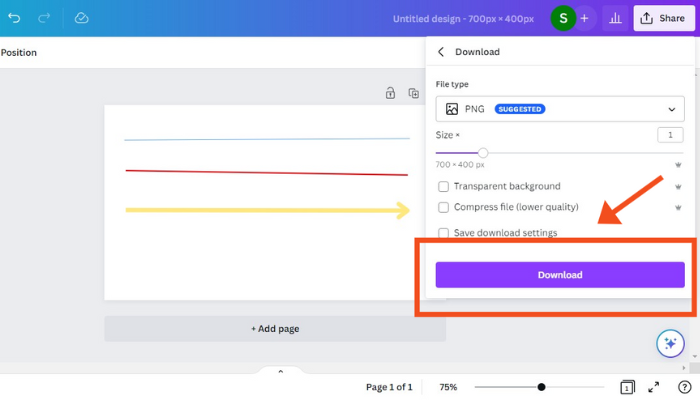Click the crown icon beside Compress file
The width and height of the screenshot is (700, 400).
pyautogui.click(x=678, y=208)
